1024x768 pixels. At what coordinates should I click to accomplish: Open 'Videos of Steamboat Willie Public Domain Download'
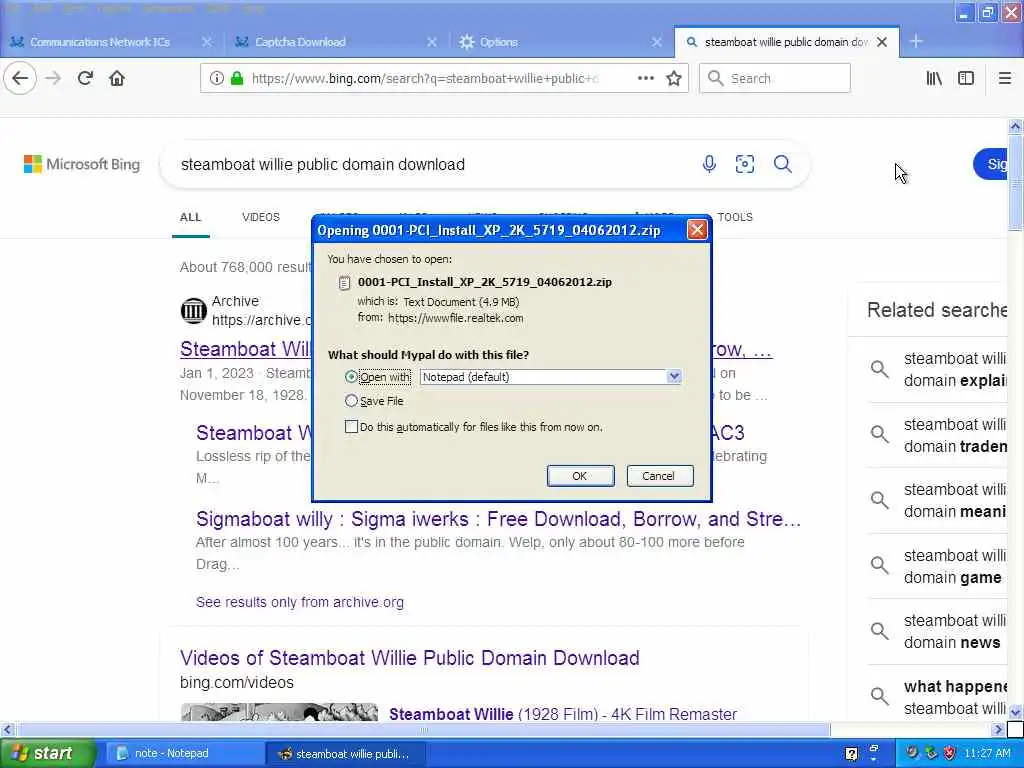[x=409, y=658]
